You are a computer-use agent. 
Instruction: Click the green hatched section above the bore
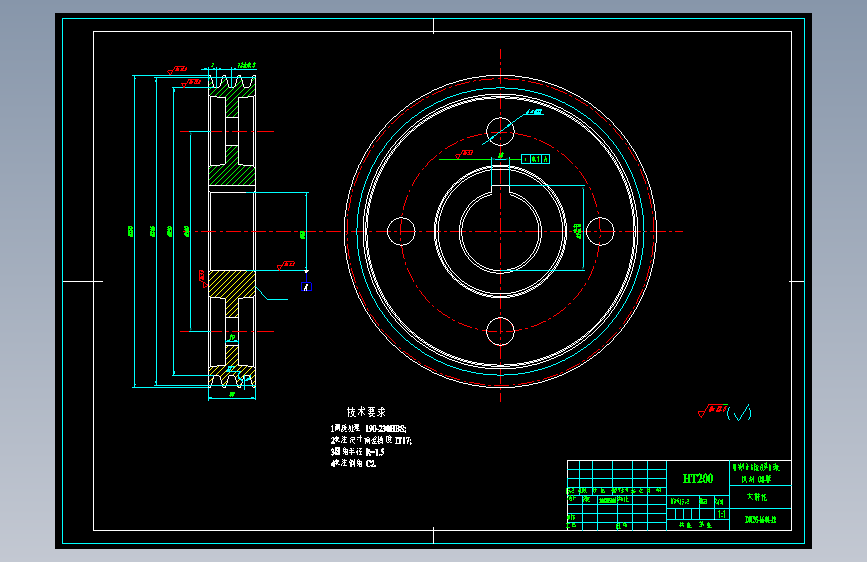tap(232, 176)
